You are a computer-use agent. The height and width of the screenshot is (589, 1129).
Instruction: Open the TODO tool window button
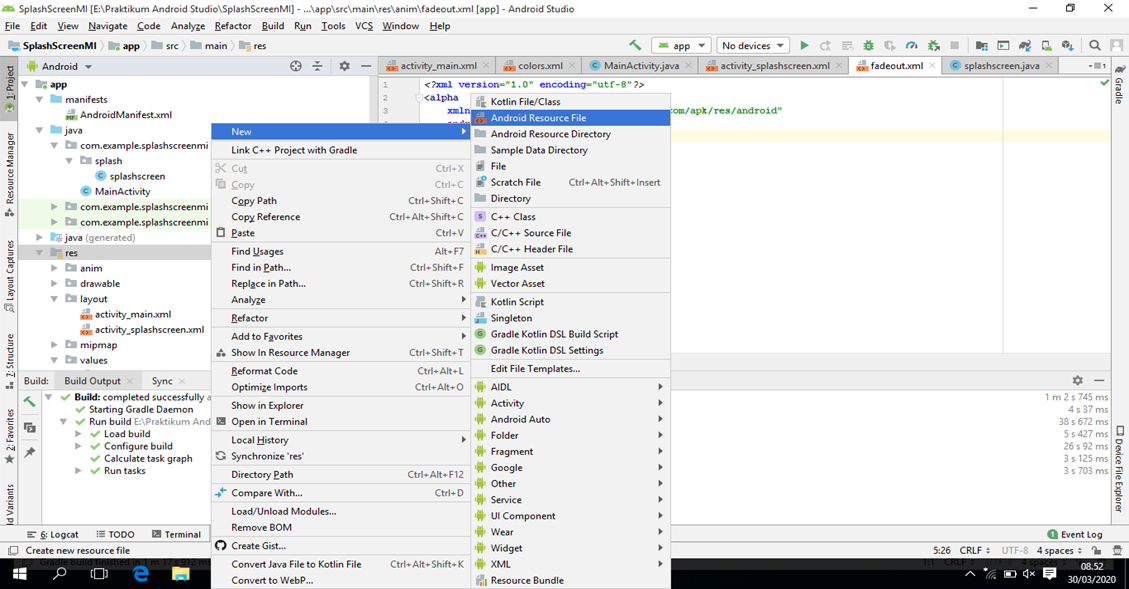click(115, 534)
